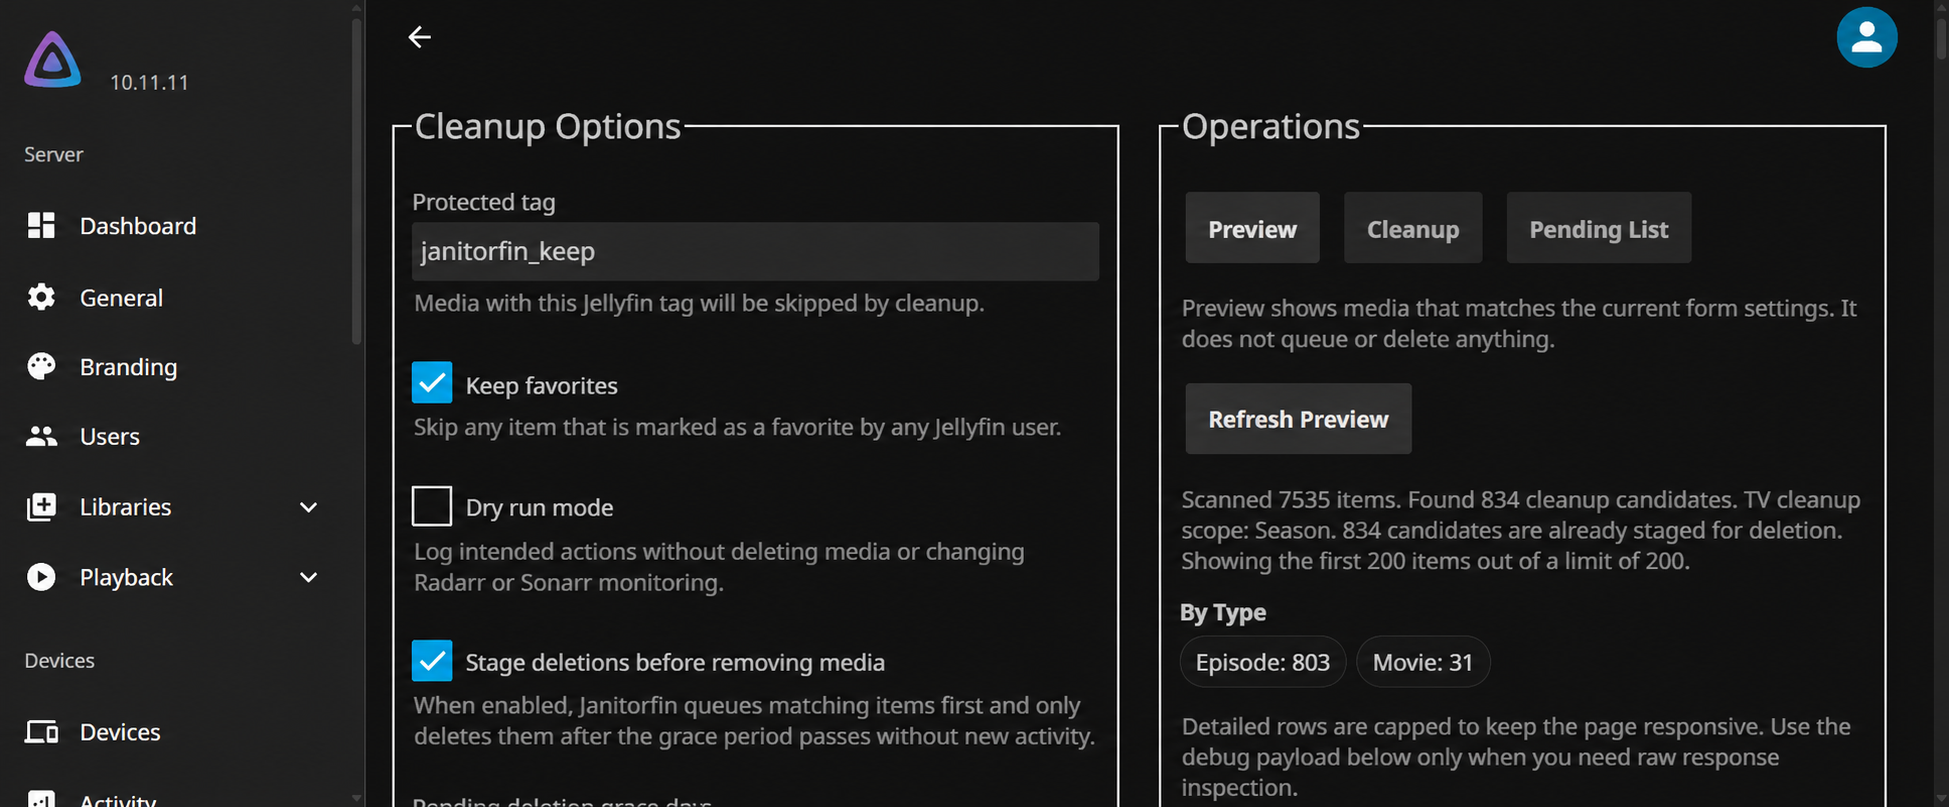Click the Libraries collection icon

(x=41, y=507)
